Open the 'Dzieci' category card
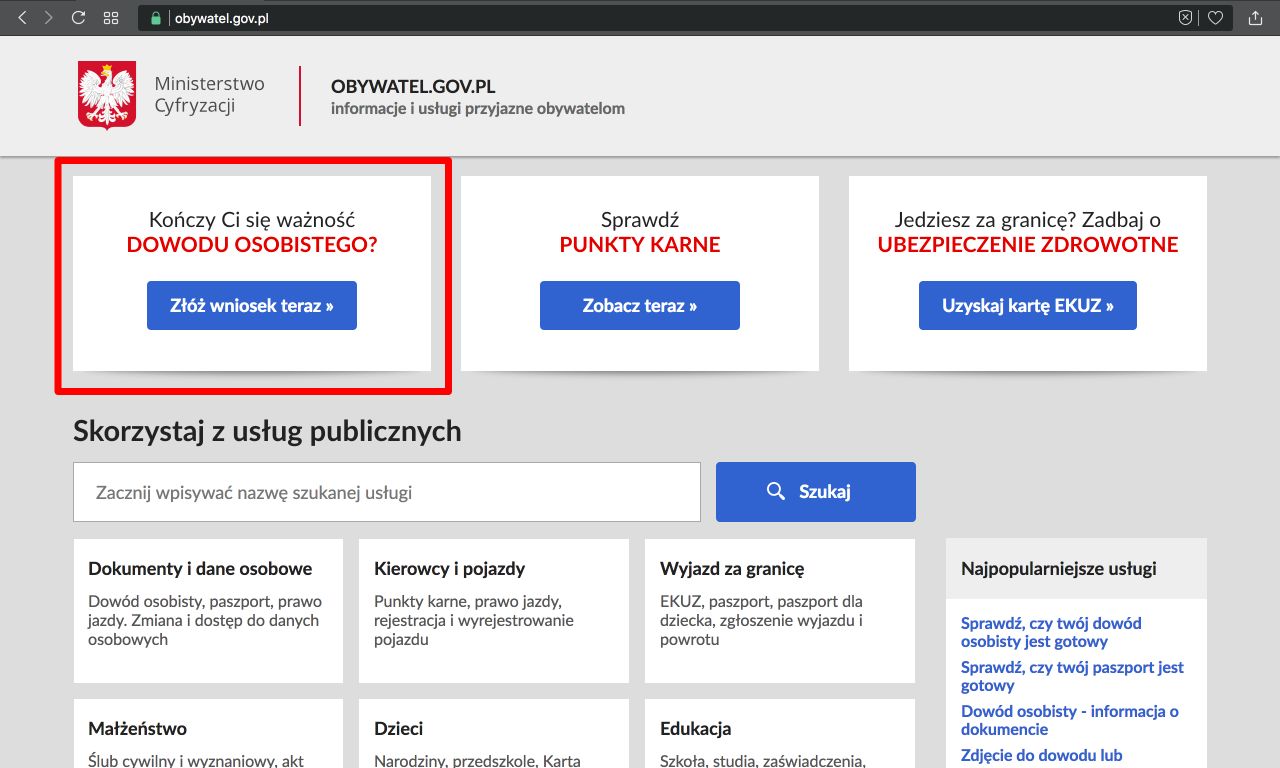This screenshot has height=768, width=1280. [x=494, y=733]
